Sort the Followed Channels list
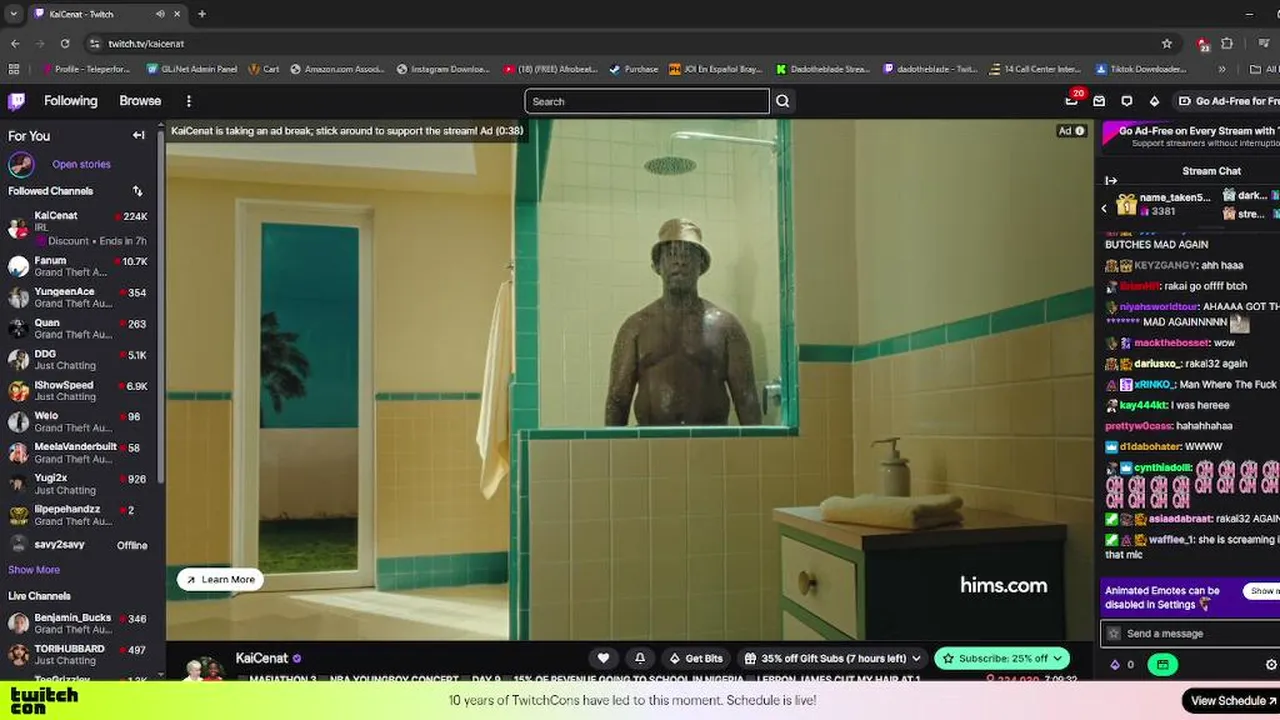 tap(137, 191)
